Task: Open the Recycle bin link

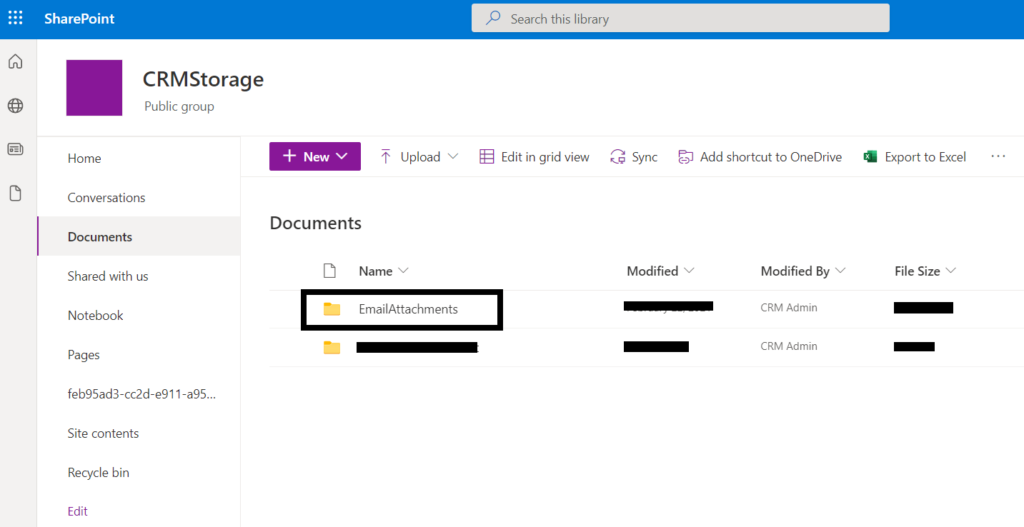Action: point(98,472)
